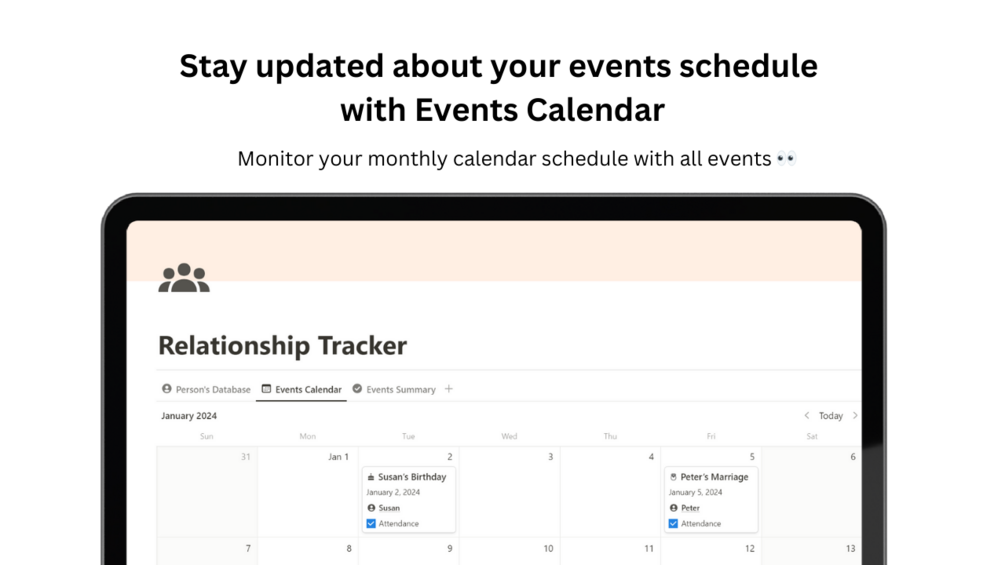Screen dimensions: 1005x565
Task: Uncheck Attendance on Susan's Birthday
Action: point(371,524)
